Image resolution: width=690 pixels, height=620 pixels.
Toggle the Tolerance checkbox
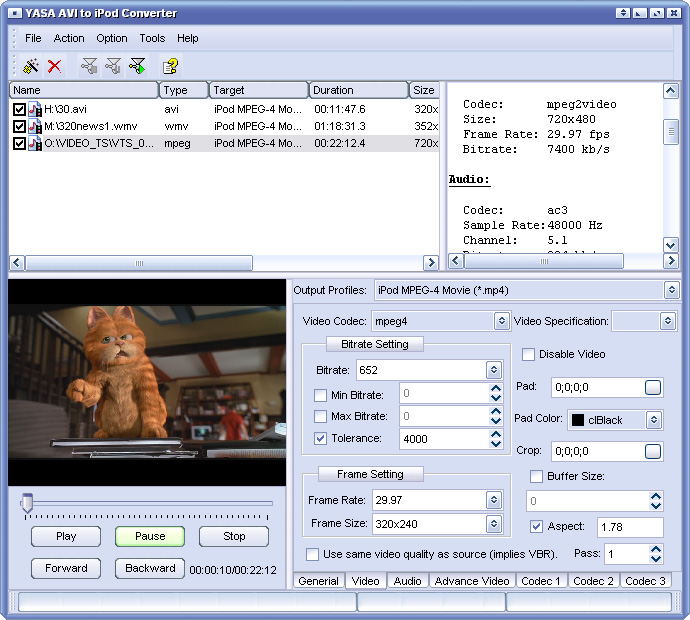pos(320,438)
